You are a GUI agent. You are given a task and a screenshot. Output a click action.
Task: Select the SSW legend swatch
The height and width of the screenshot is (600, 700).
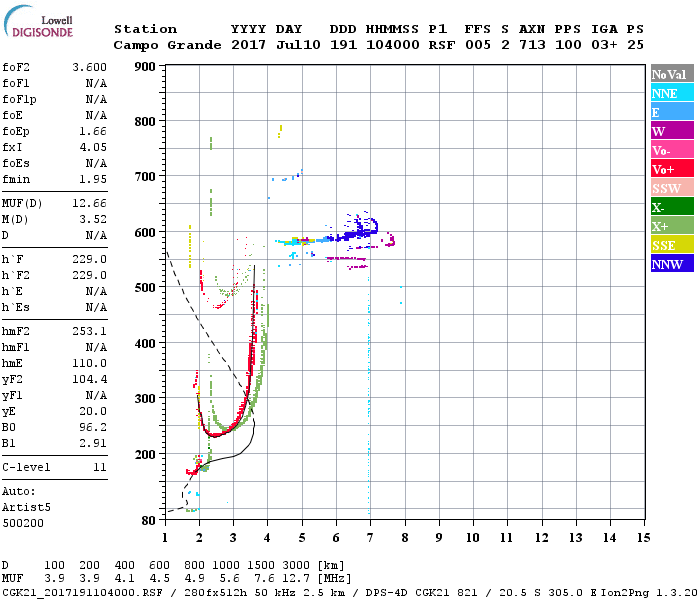pos(672,188)
